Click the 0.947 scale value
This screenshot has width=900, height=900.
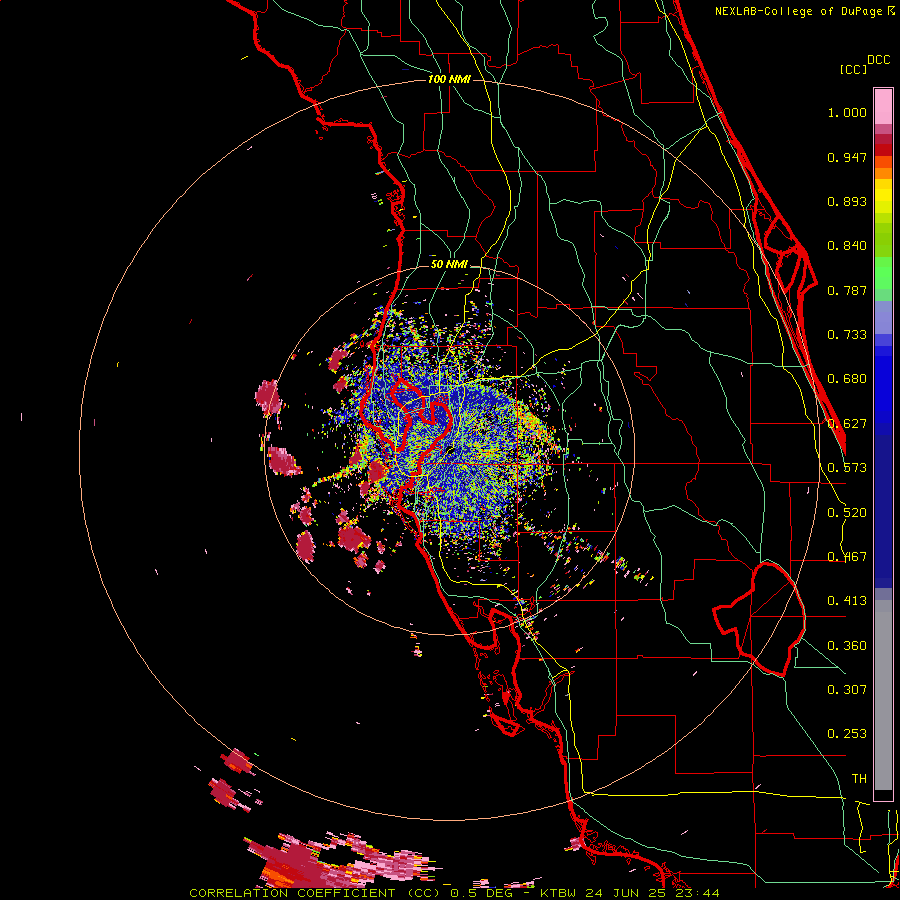(x=847, y=157)
